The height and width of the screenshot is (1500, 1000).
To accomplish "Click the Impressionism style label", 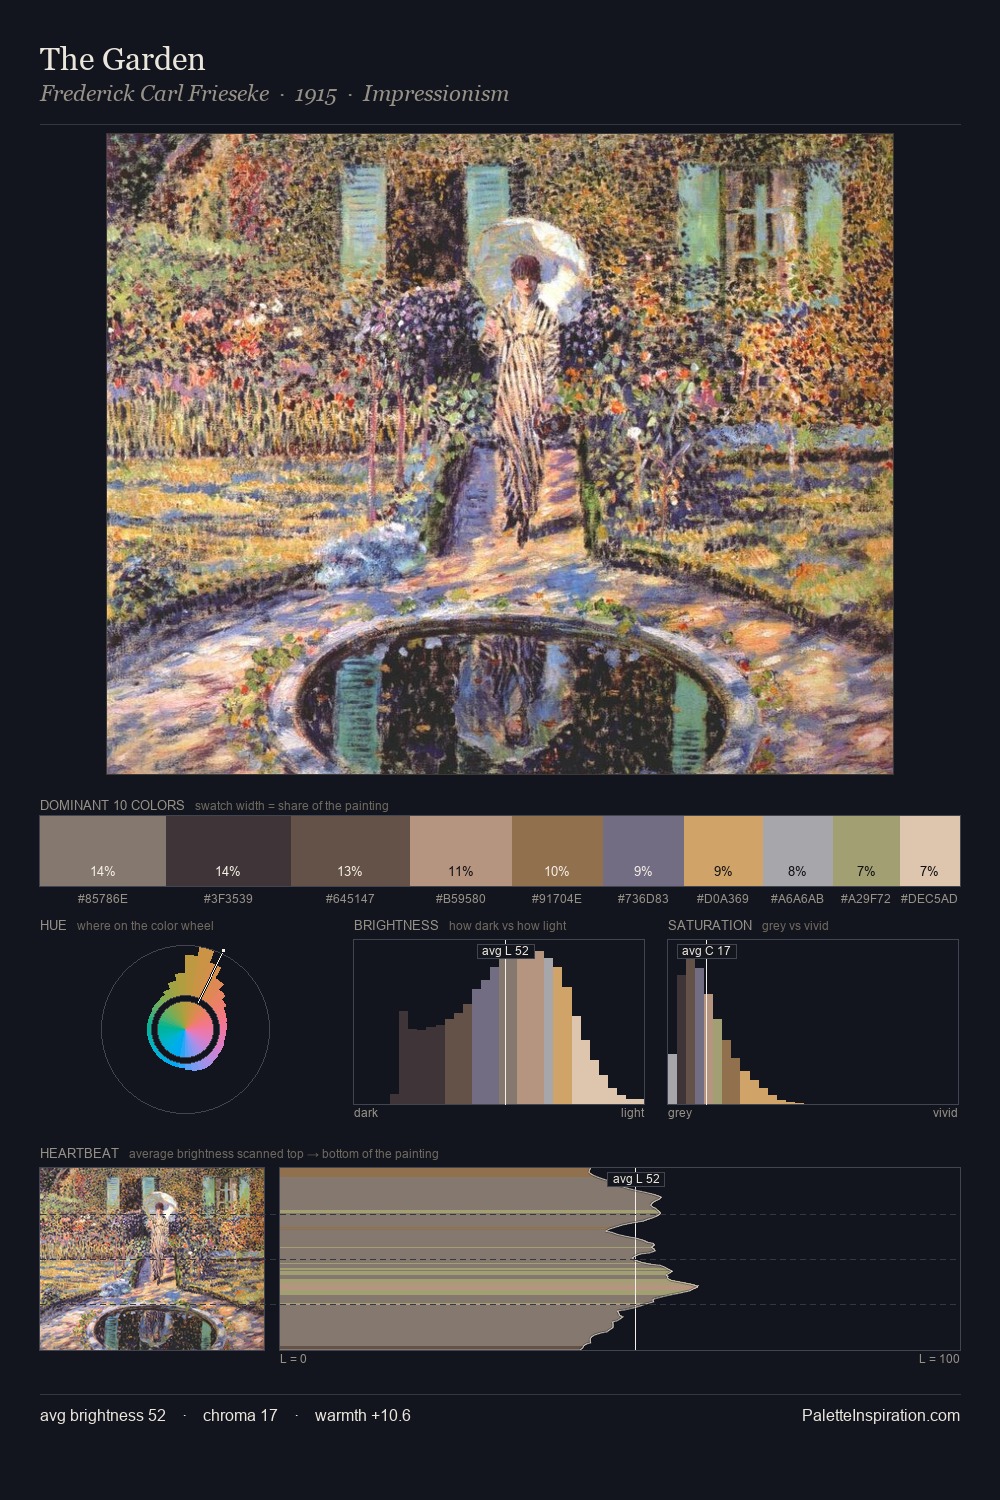I will click(436, 94).
